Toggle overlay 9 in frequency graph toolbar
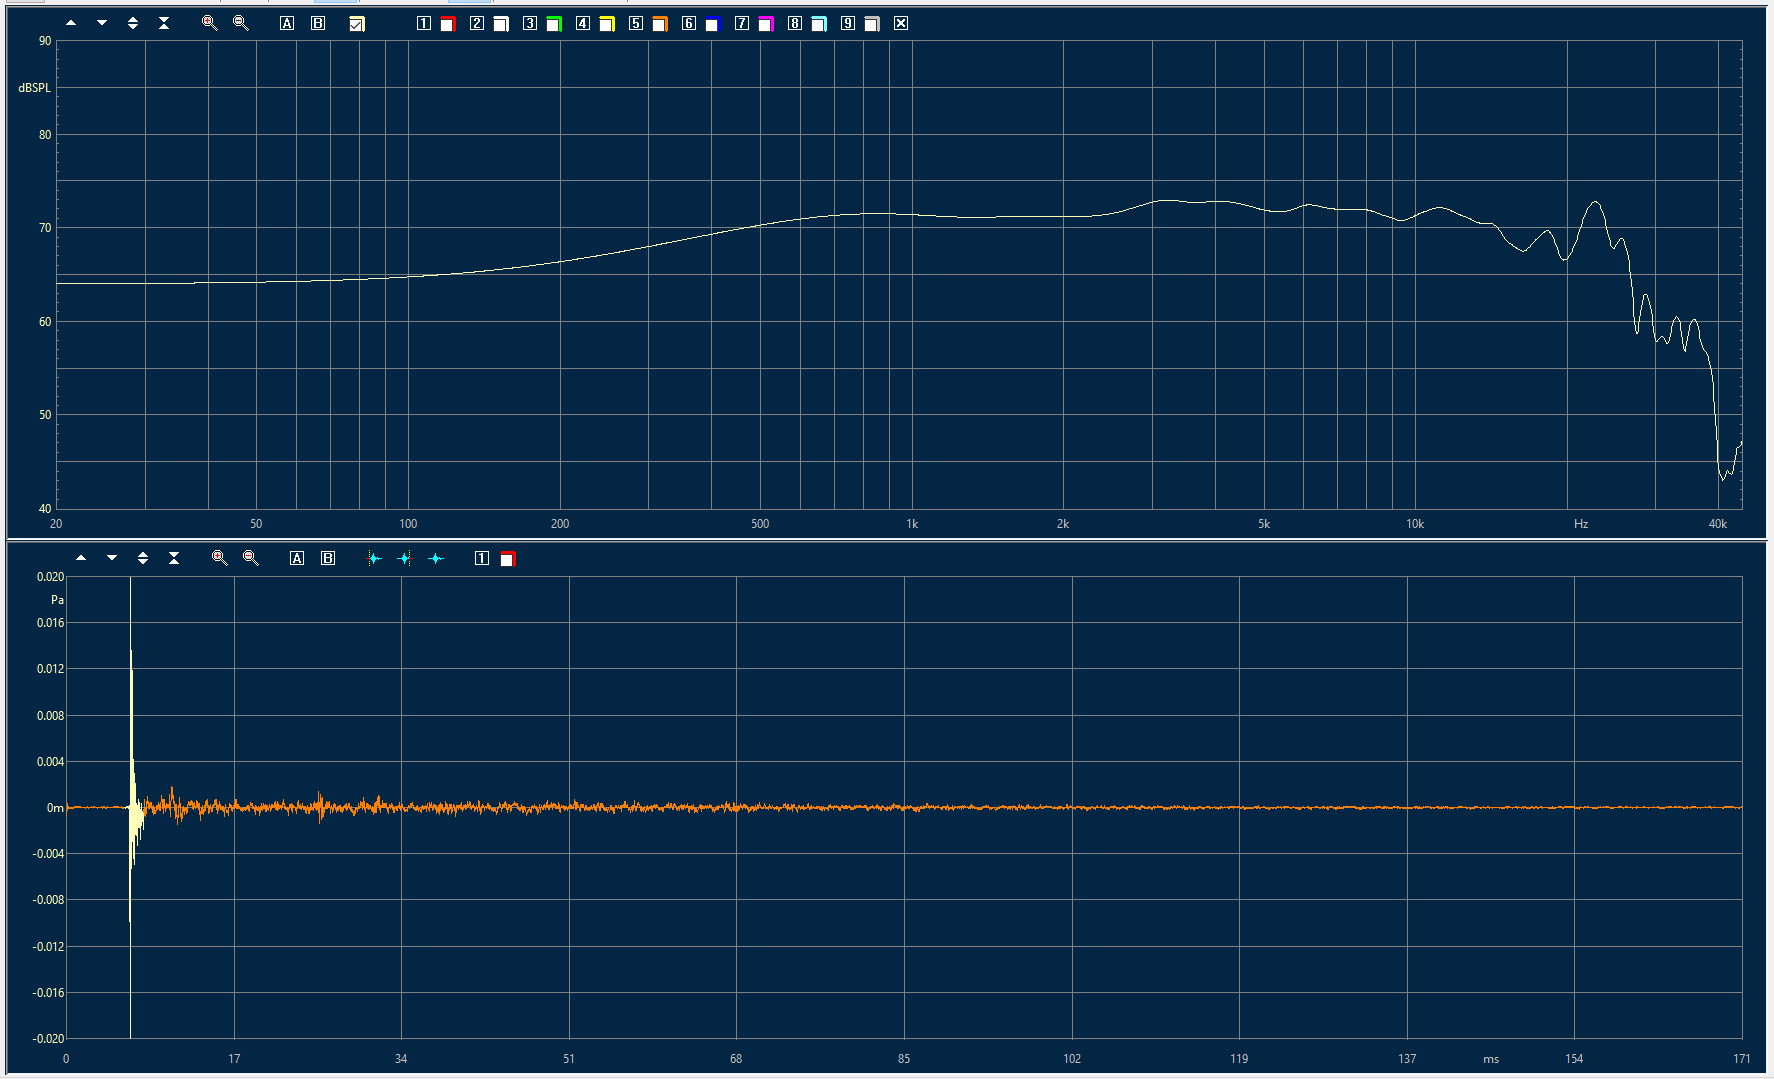The height and width of the screenshot is (1079, 1774). pyautogui.click(x=848, y=23)
